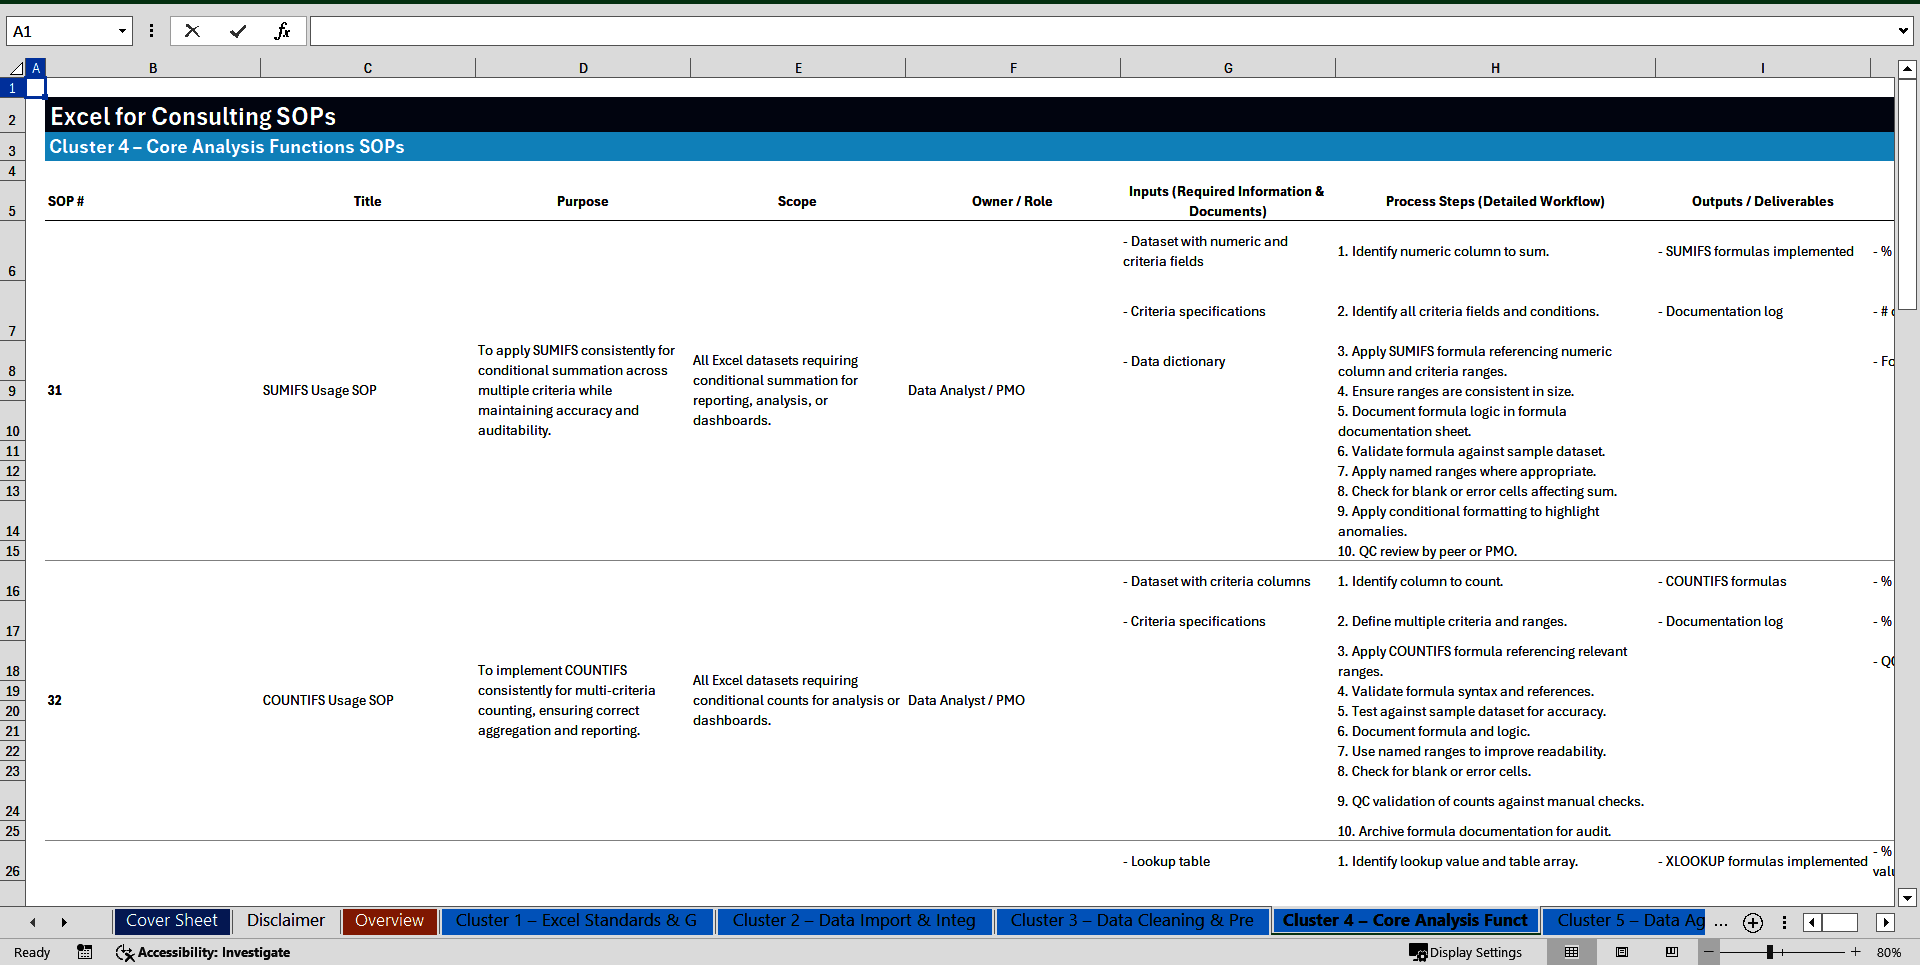Click the Cancel (X) icon beside formula bar
This screenshot has height=966, width=1920.
pos(192,31)
